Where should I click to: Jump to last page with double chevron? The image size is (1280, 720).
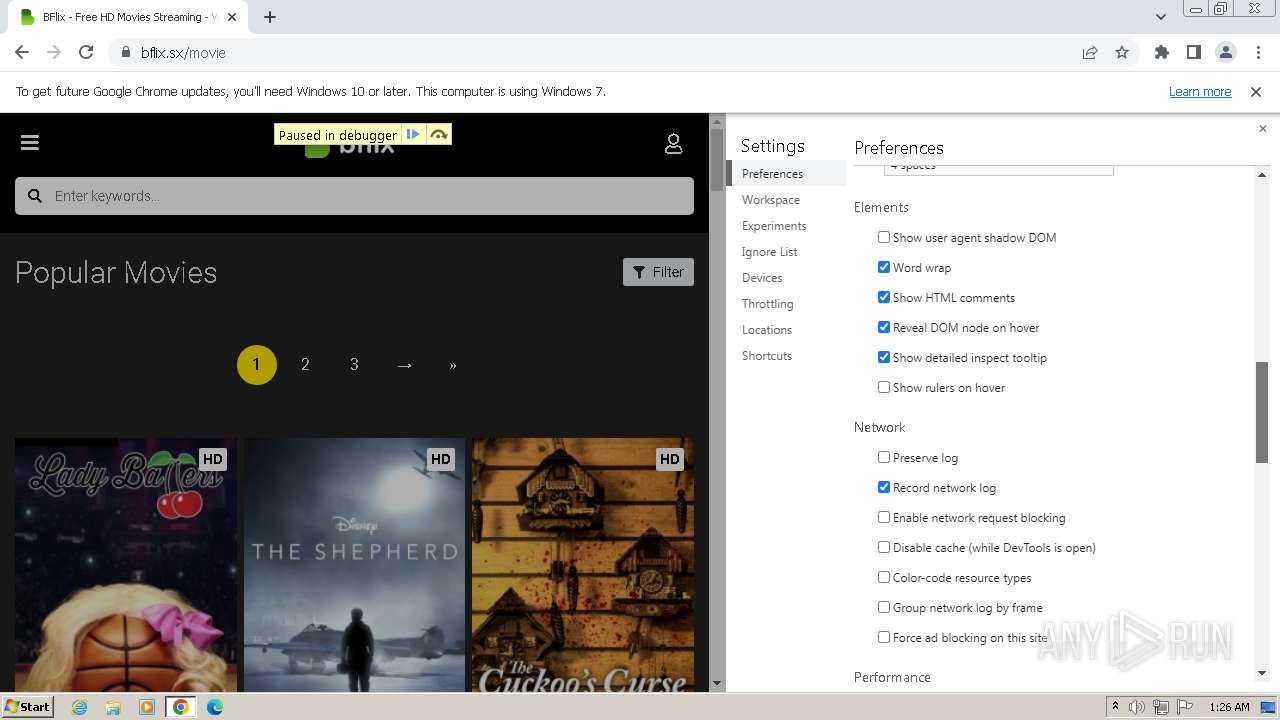click(453, 365)
